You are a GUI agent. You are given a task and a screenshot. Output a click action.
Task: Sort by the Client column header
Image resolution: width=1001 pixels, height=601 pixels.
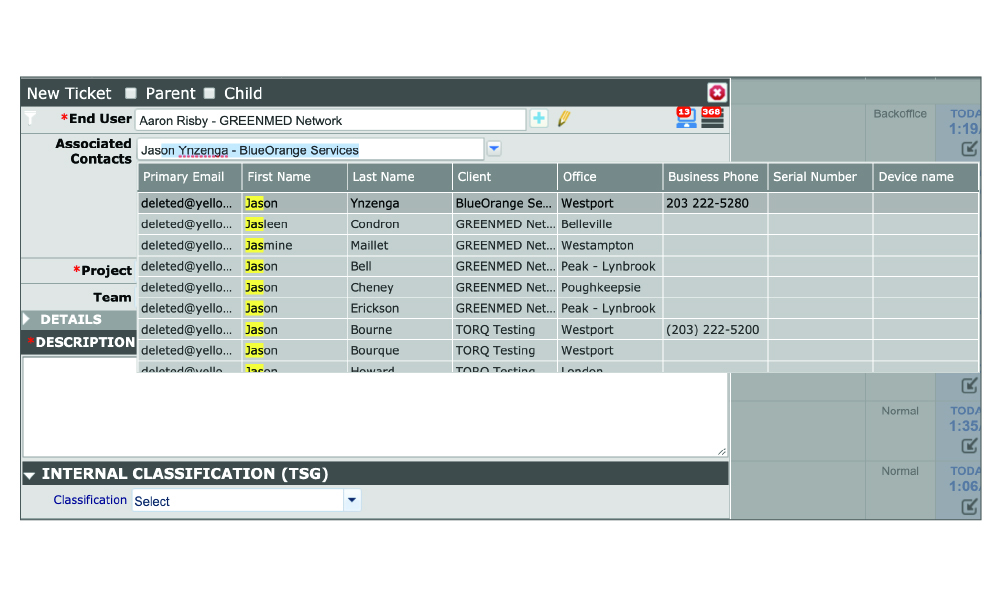pos(474,177)
